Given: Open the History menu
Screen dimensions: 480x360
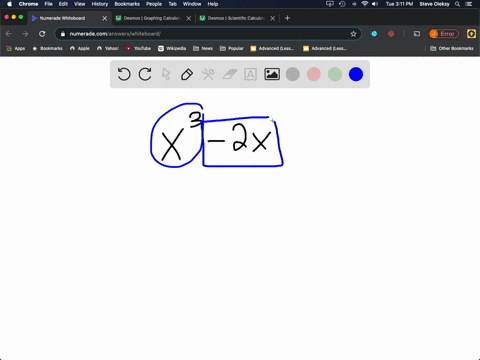Looking at the screenshot, I should (100, 4).
